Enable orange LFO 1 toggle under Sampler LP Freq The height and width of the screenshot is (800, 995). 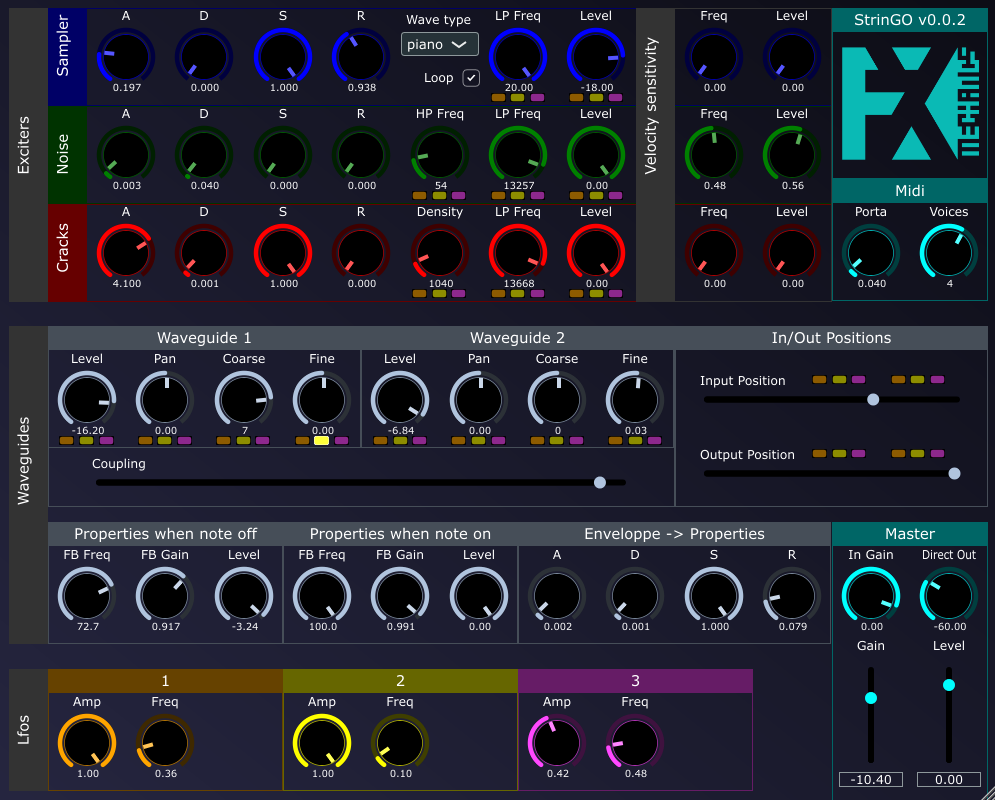click(x=498, y=98)
